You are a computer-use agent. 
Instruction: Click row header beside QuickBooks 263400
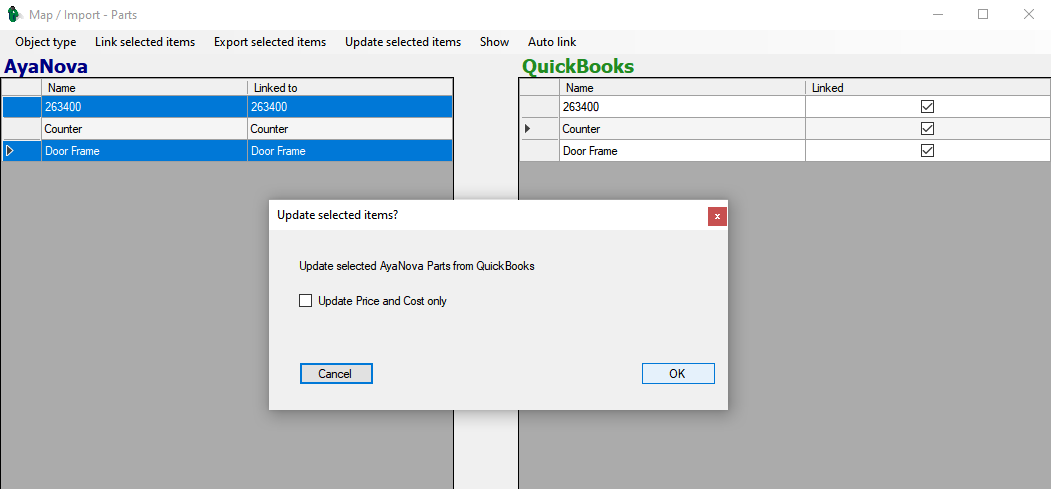pyautogui.click(x=540, y=107)
